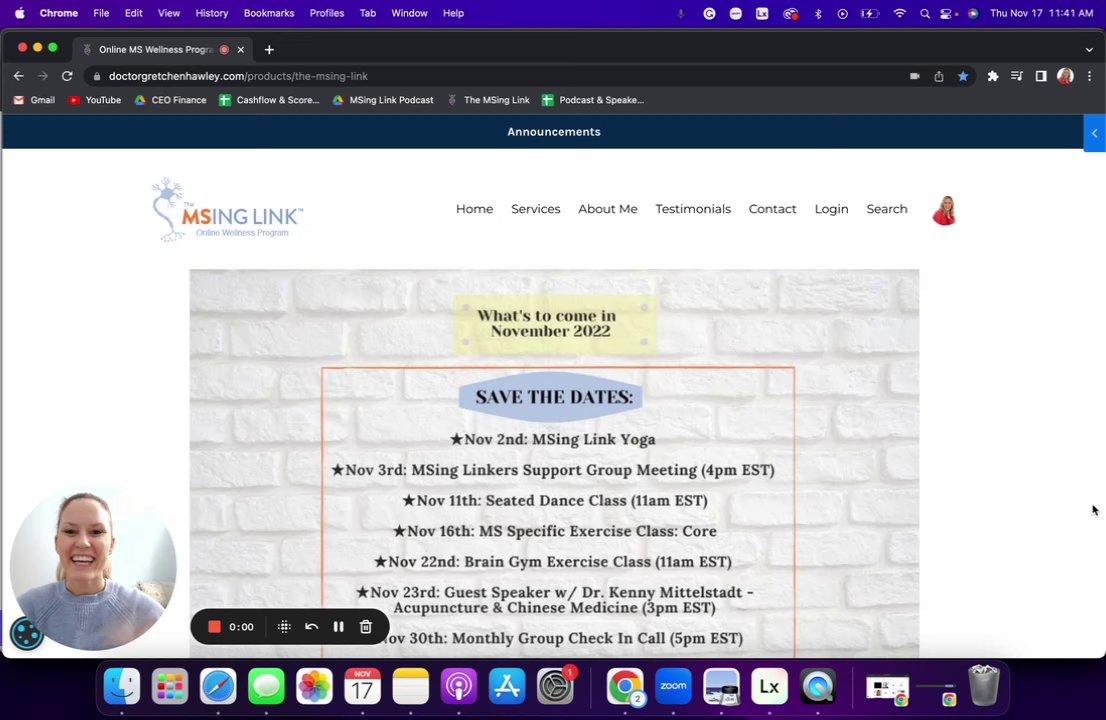Open Photos from the dock
Screen dimensions: 1106x720
(x=315, y=686)
